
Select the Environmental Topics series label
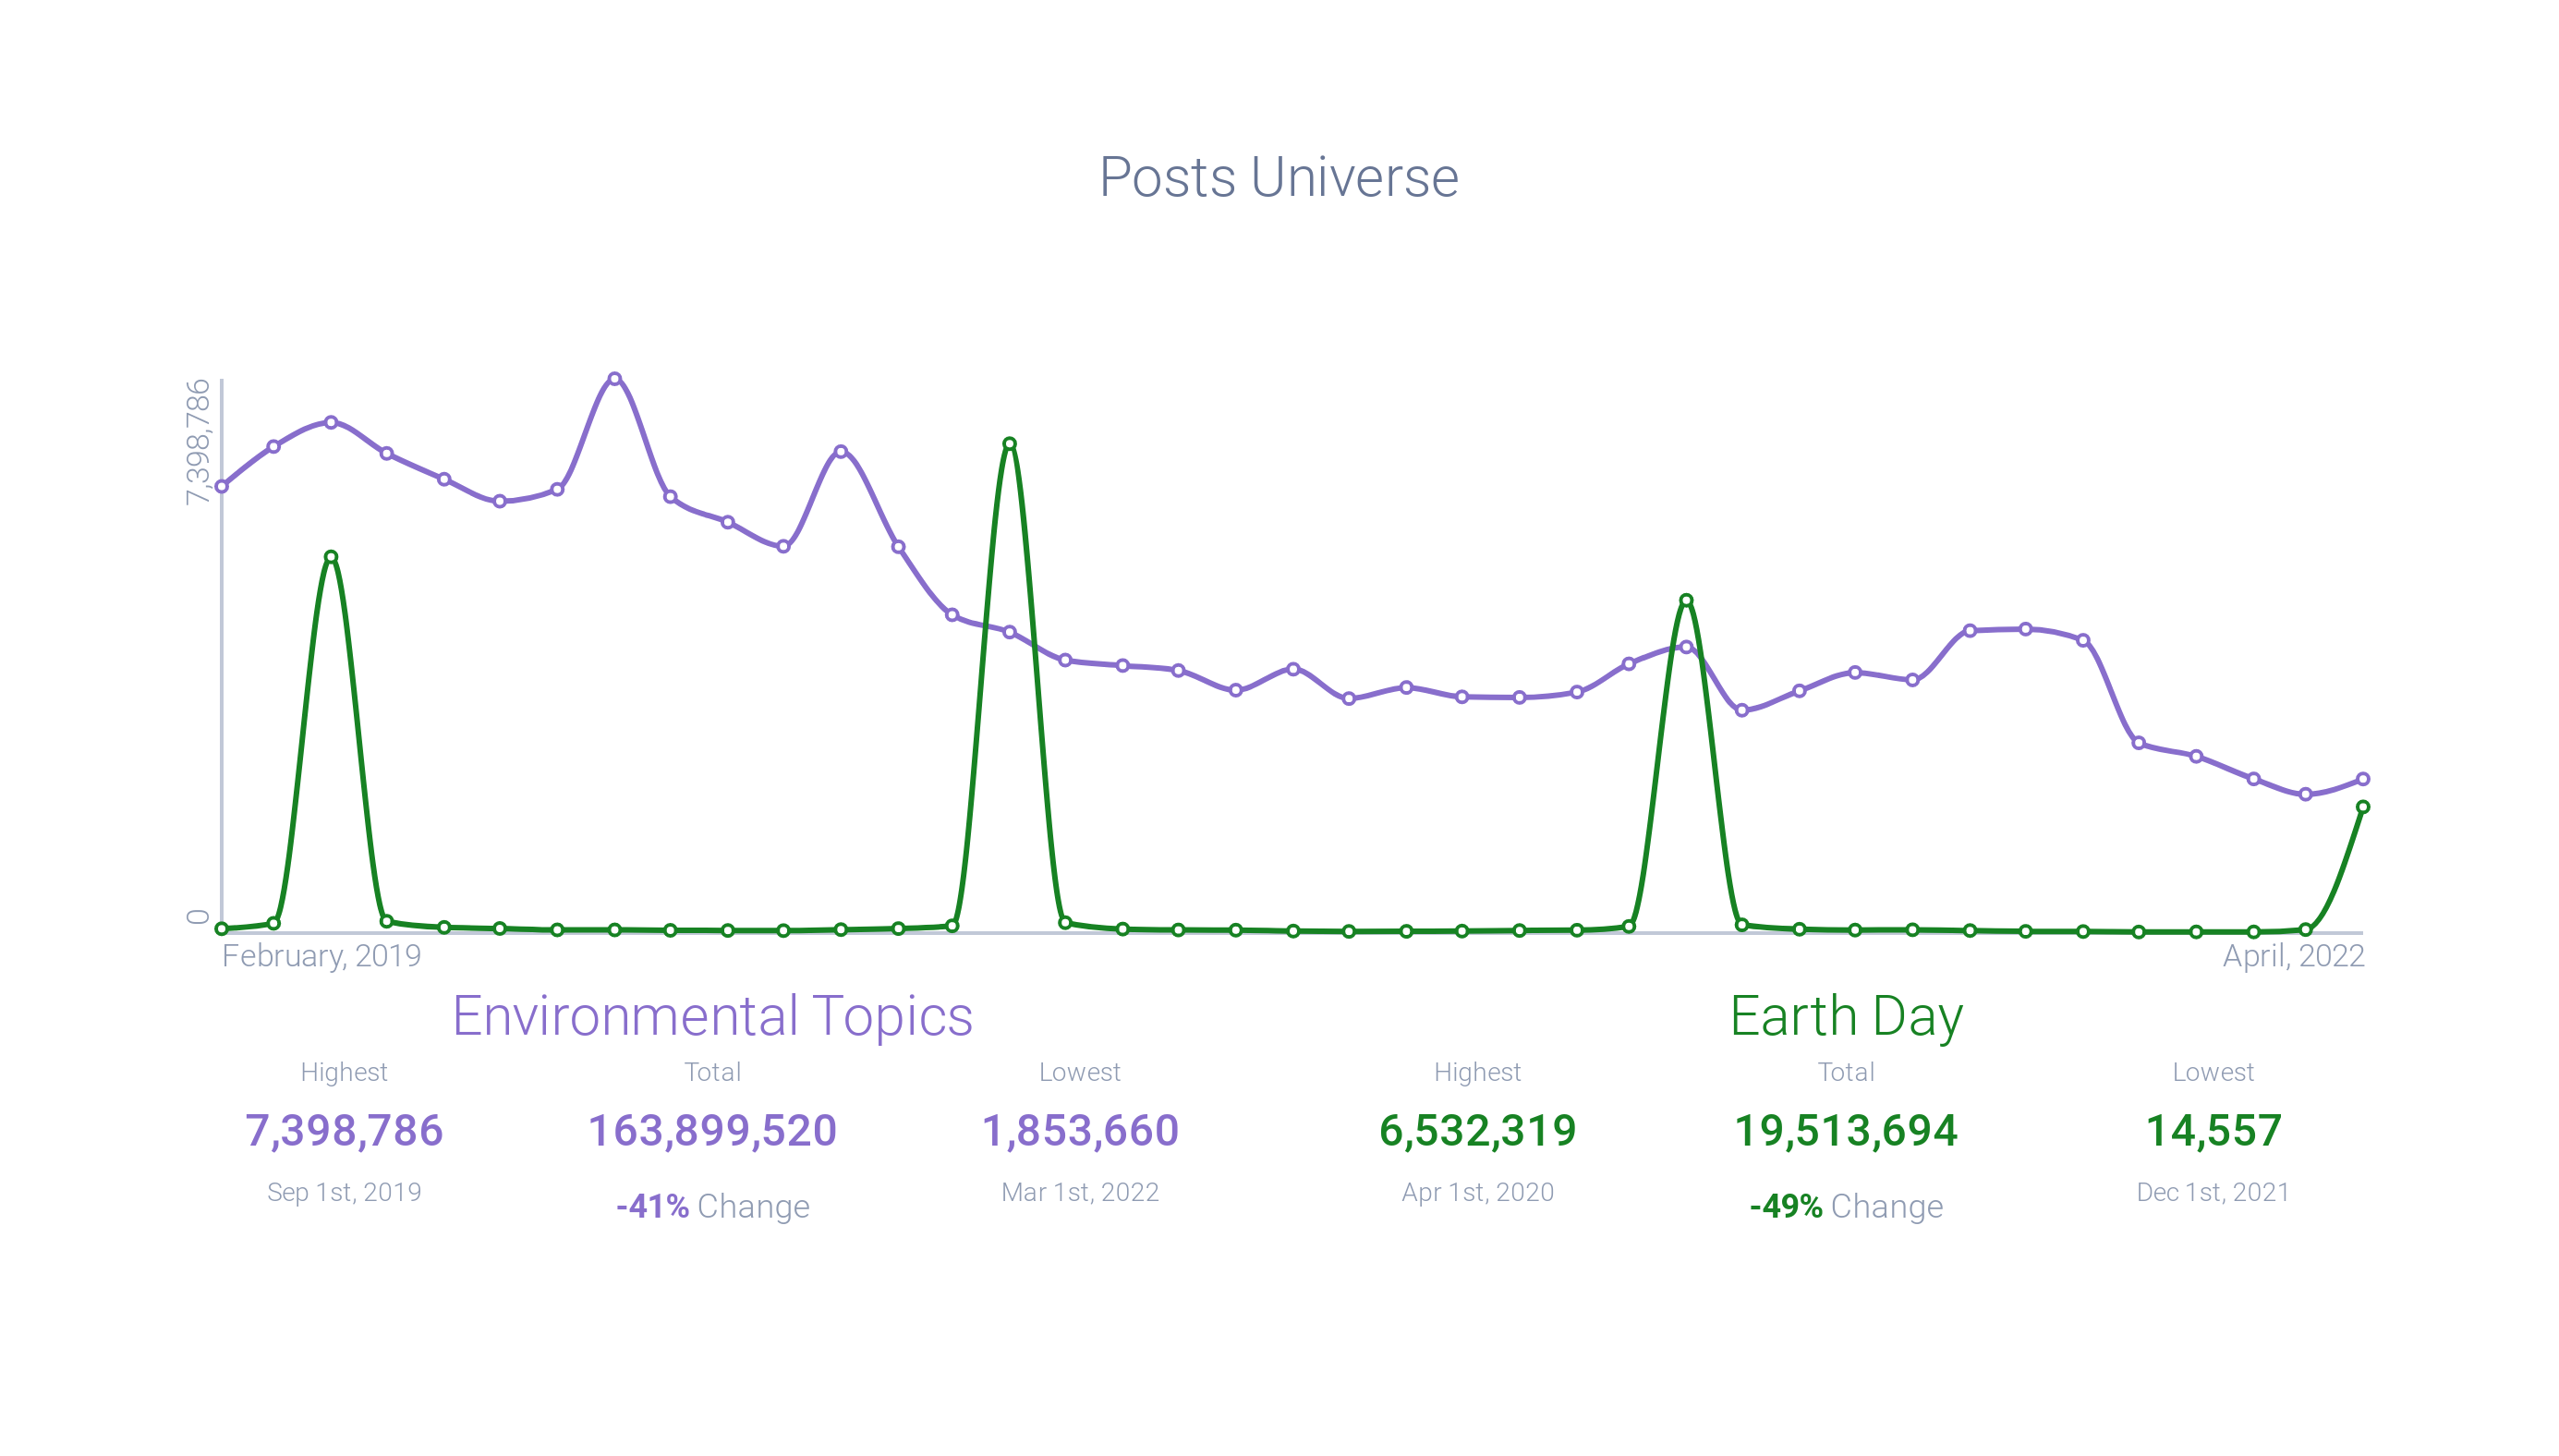click(x=712, y=1016)
